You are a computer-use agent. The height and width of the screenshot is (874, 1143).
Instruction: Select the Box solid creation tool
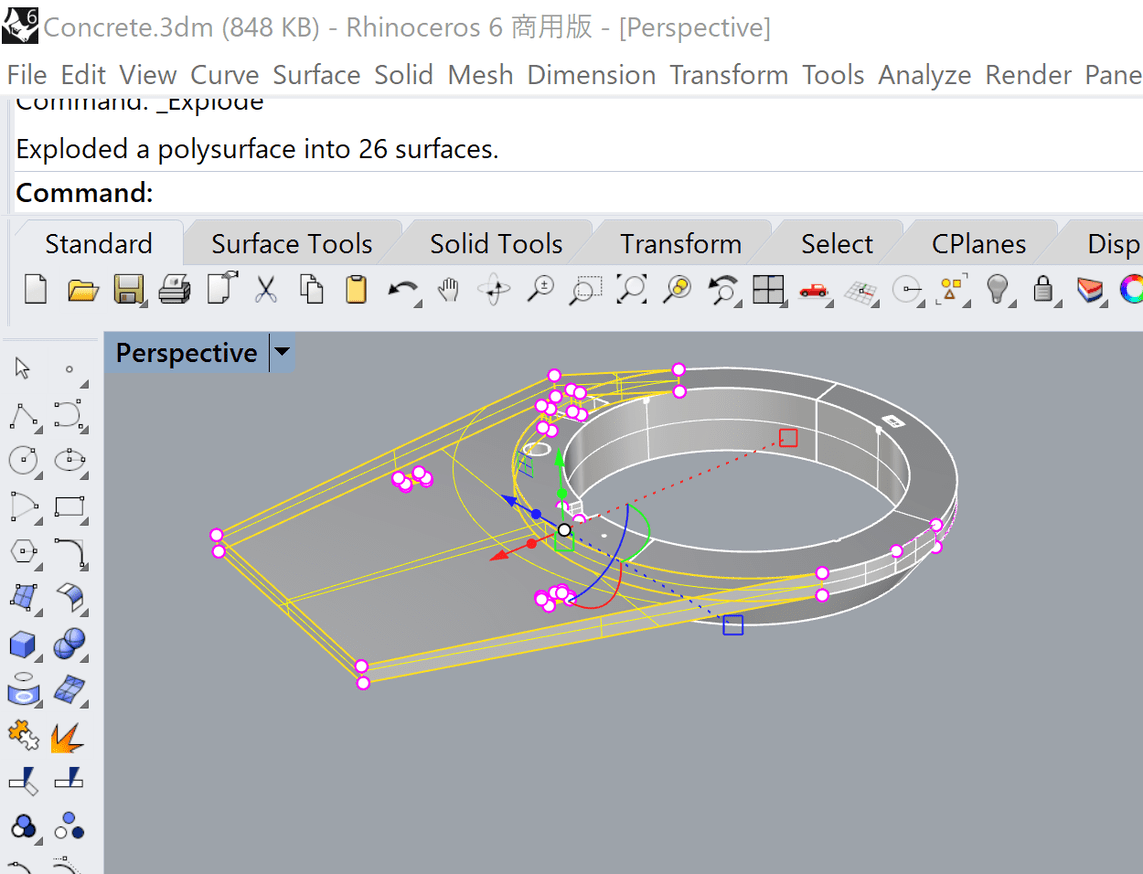coord(23,644)
